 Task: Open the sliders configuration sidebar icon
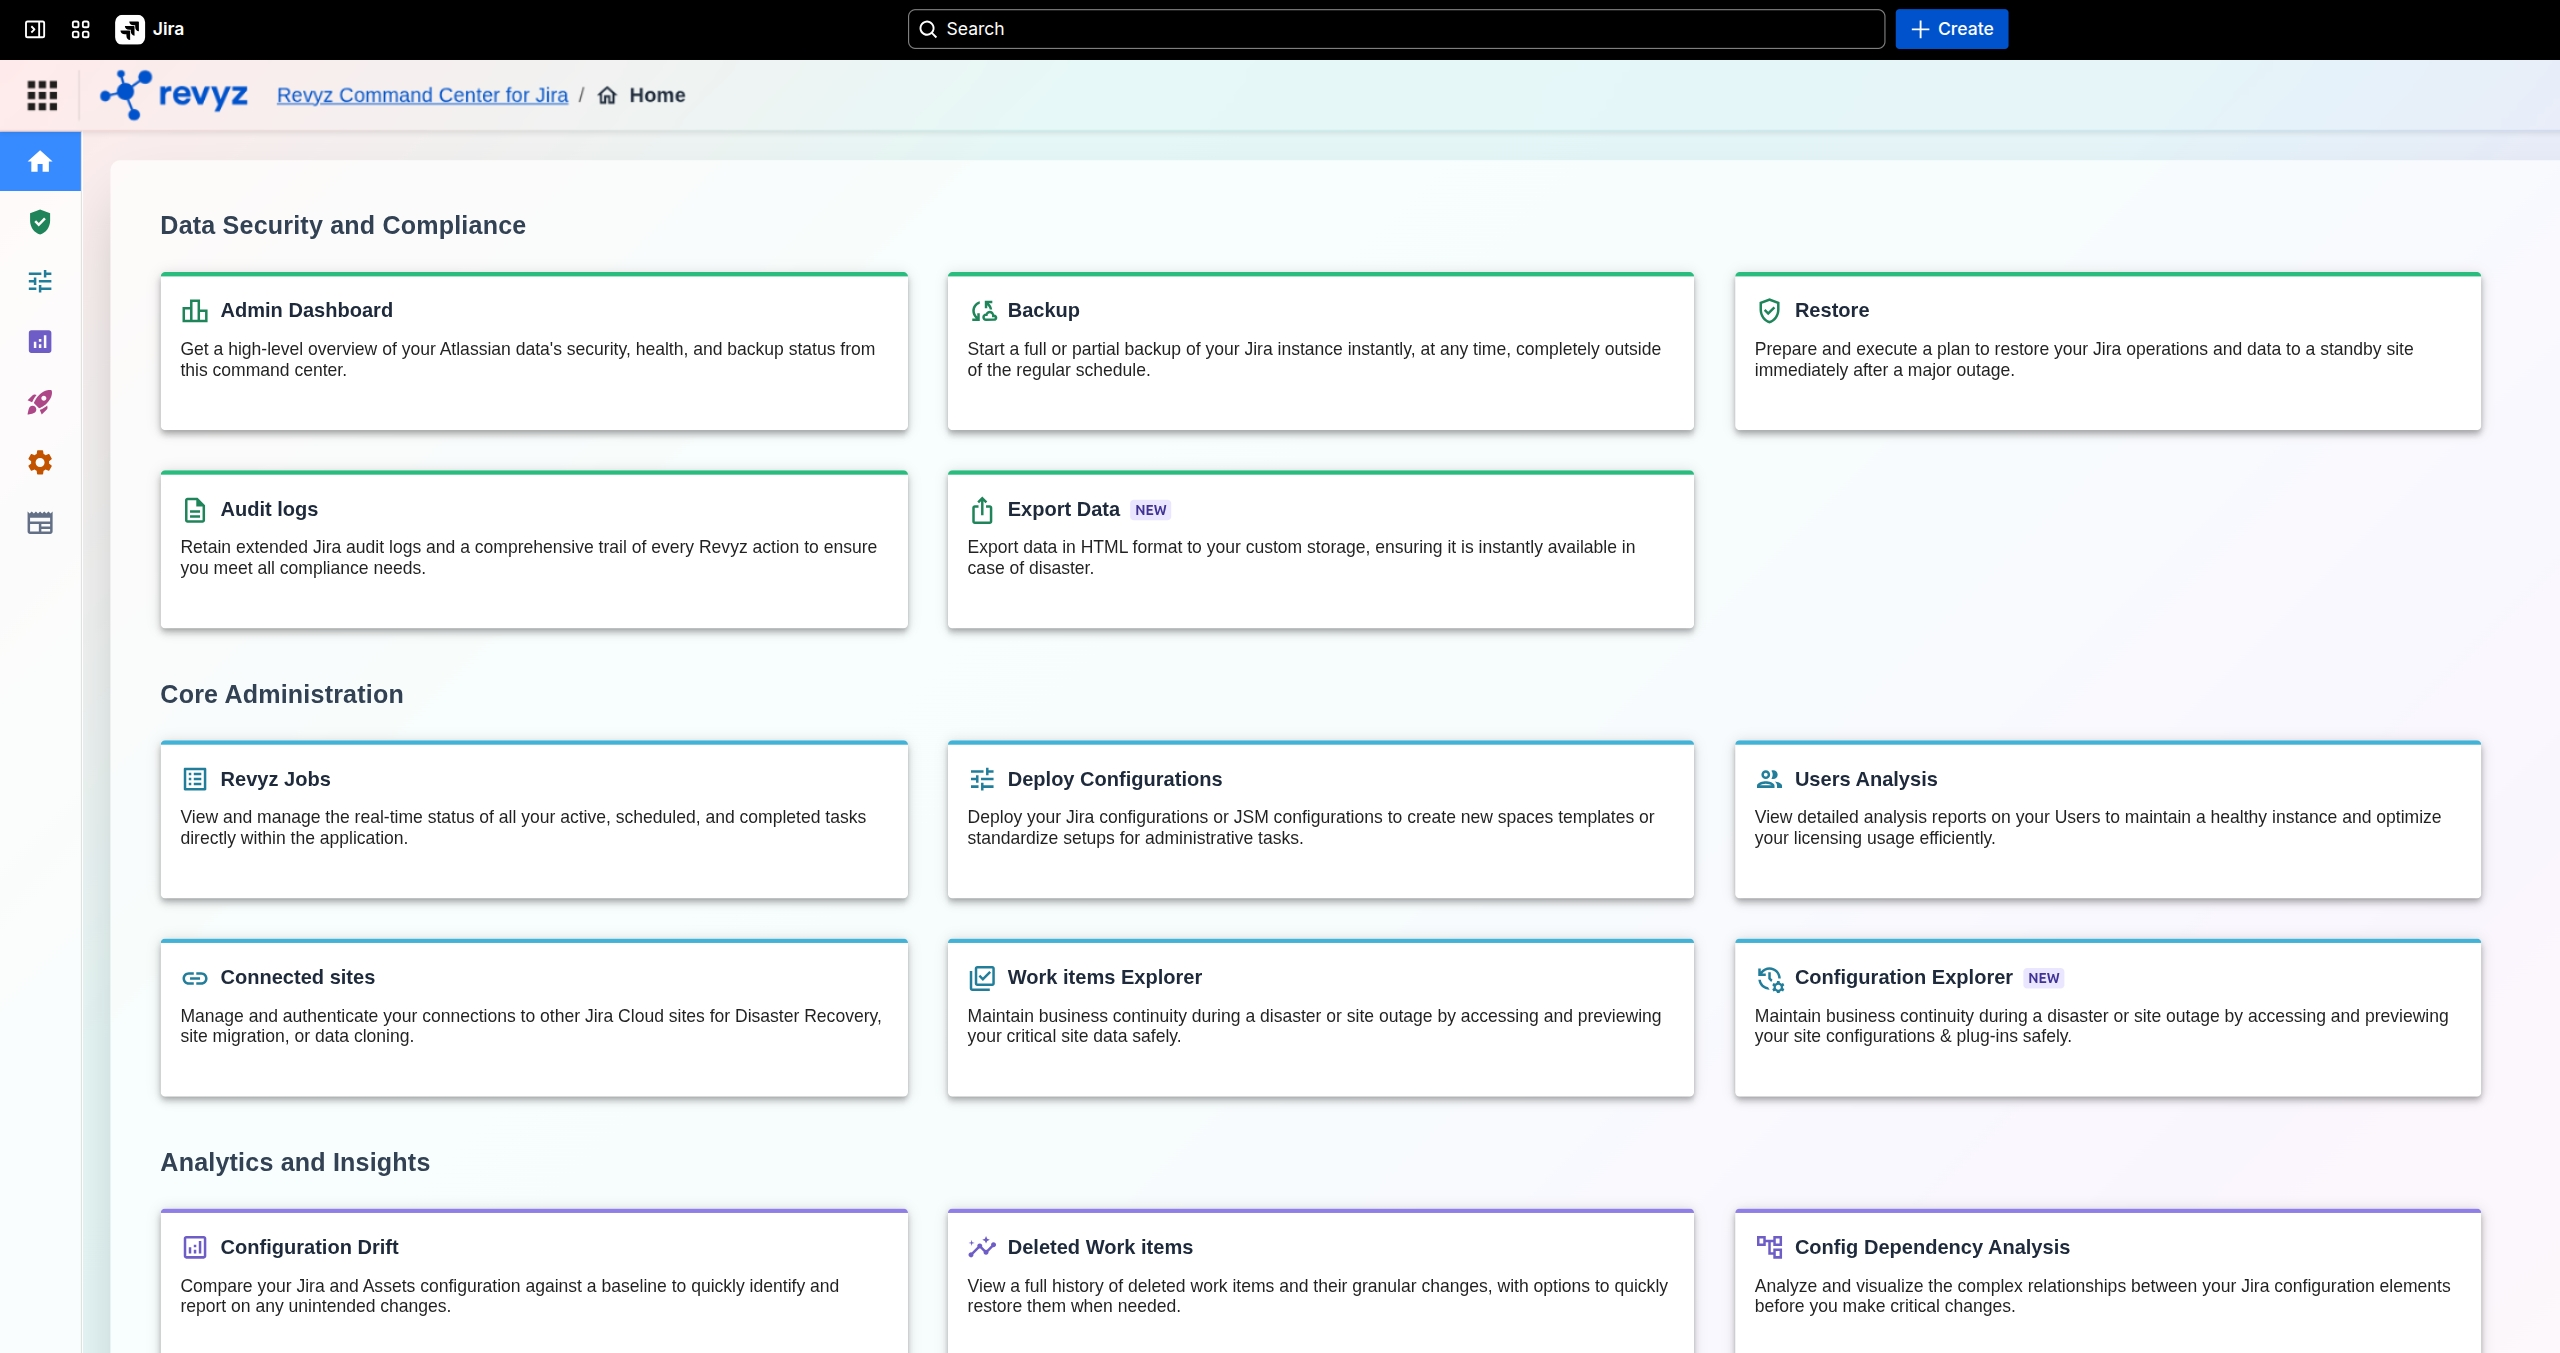click(x=40, y=282)
